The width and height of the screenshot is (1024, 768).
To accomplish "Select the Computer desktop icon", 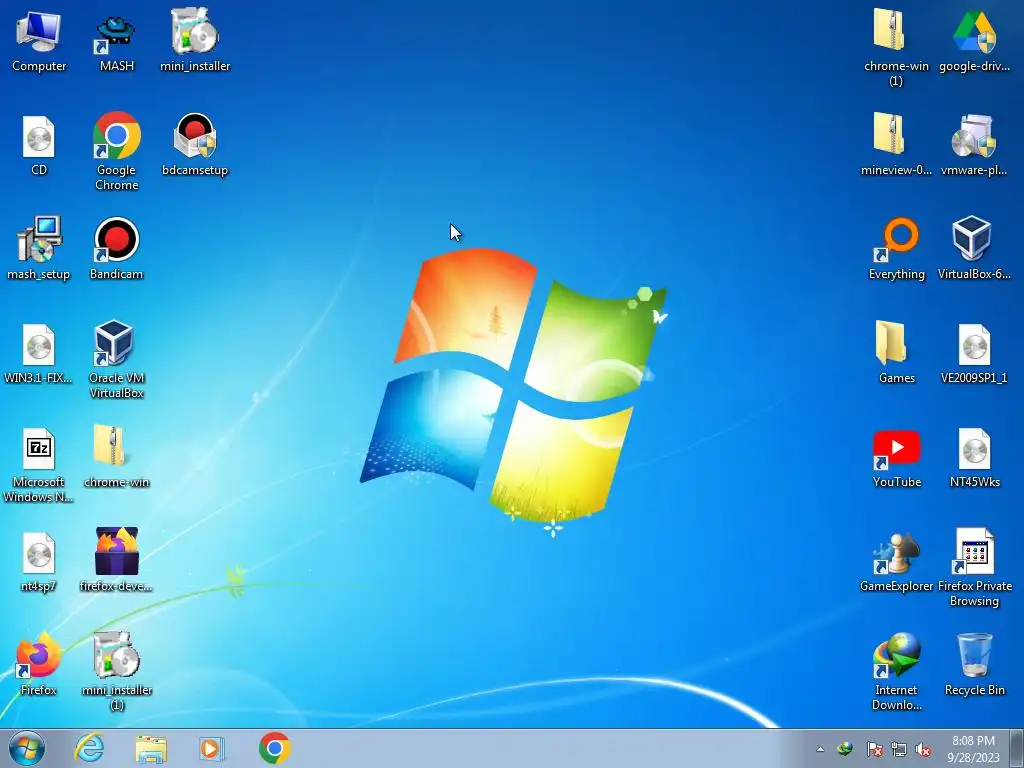I will click(x=39, y=41).
